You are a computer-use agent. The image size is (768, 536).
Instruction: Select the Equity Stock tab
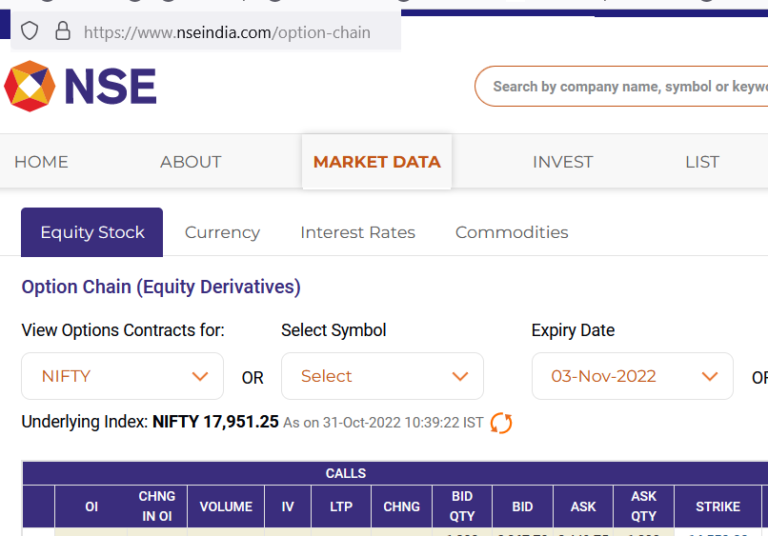click(x=92, y=232)
